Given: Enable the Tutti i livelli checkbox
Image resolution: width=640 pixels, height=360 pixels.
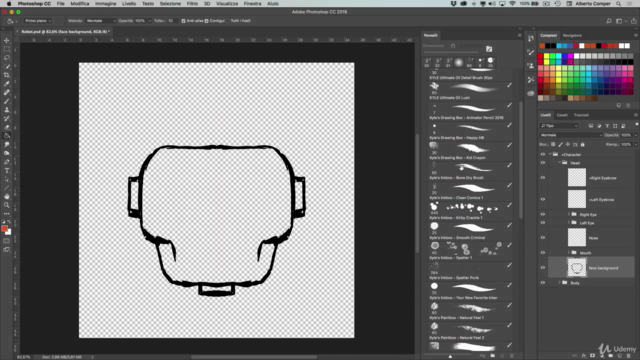Looking at the screenshot, I should (x=228, y=21).
